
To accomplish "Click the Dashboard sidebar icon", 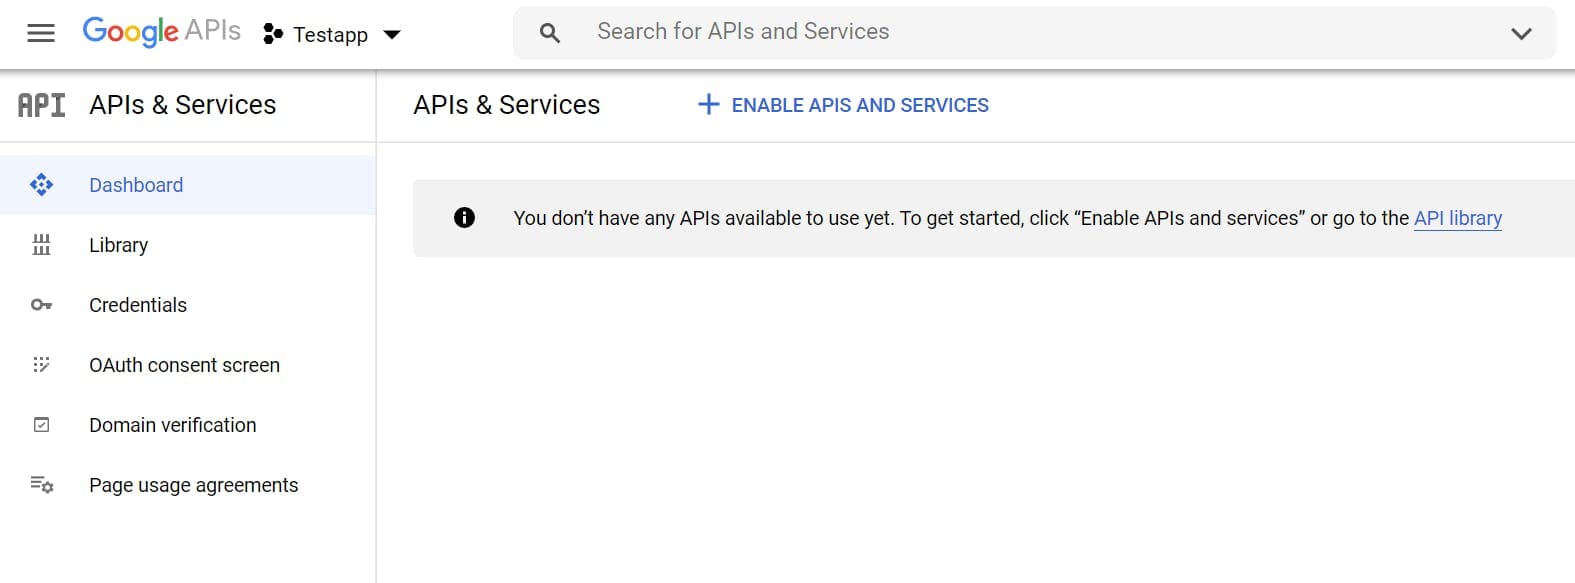I will [41, 185].
